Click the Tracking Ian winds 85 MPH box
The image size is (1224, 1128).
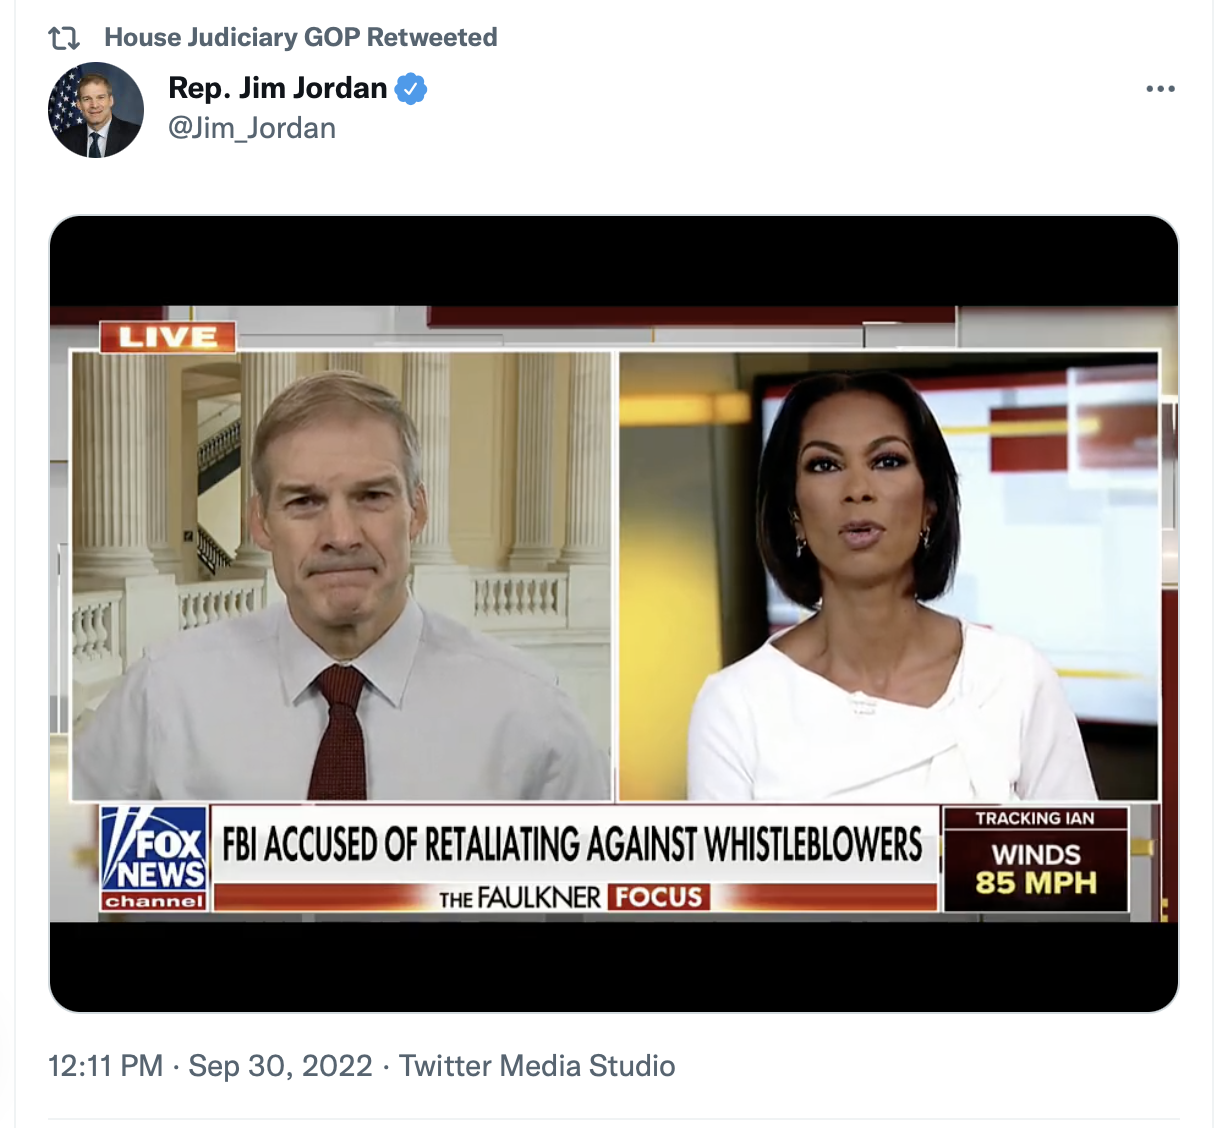1036,859
